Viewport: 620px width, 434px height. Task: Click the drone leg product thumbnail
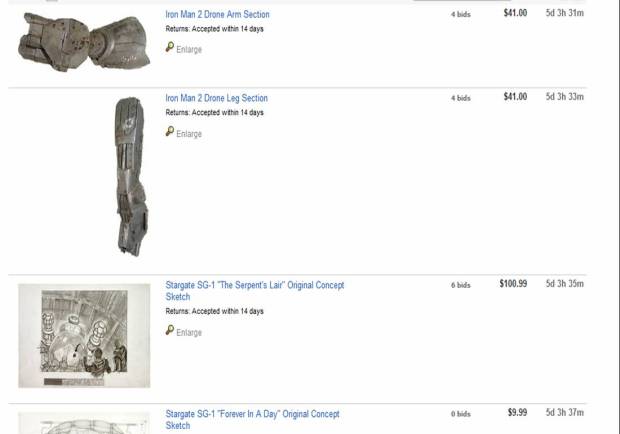pos(129,176)
